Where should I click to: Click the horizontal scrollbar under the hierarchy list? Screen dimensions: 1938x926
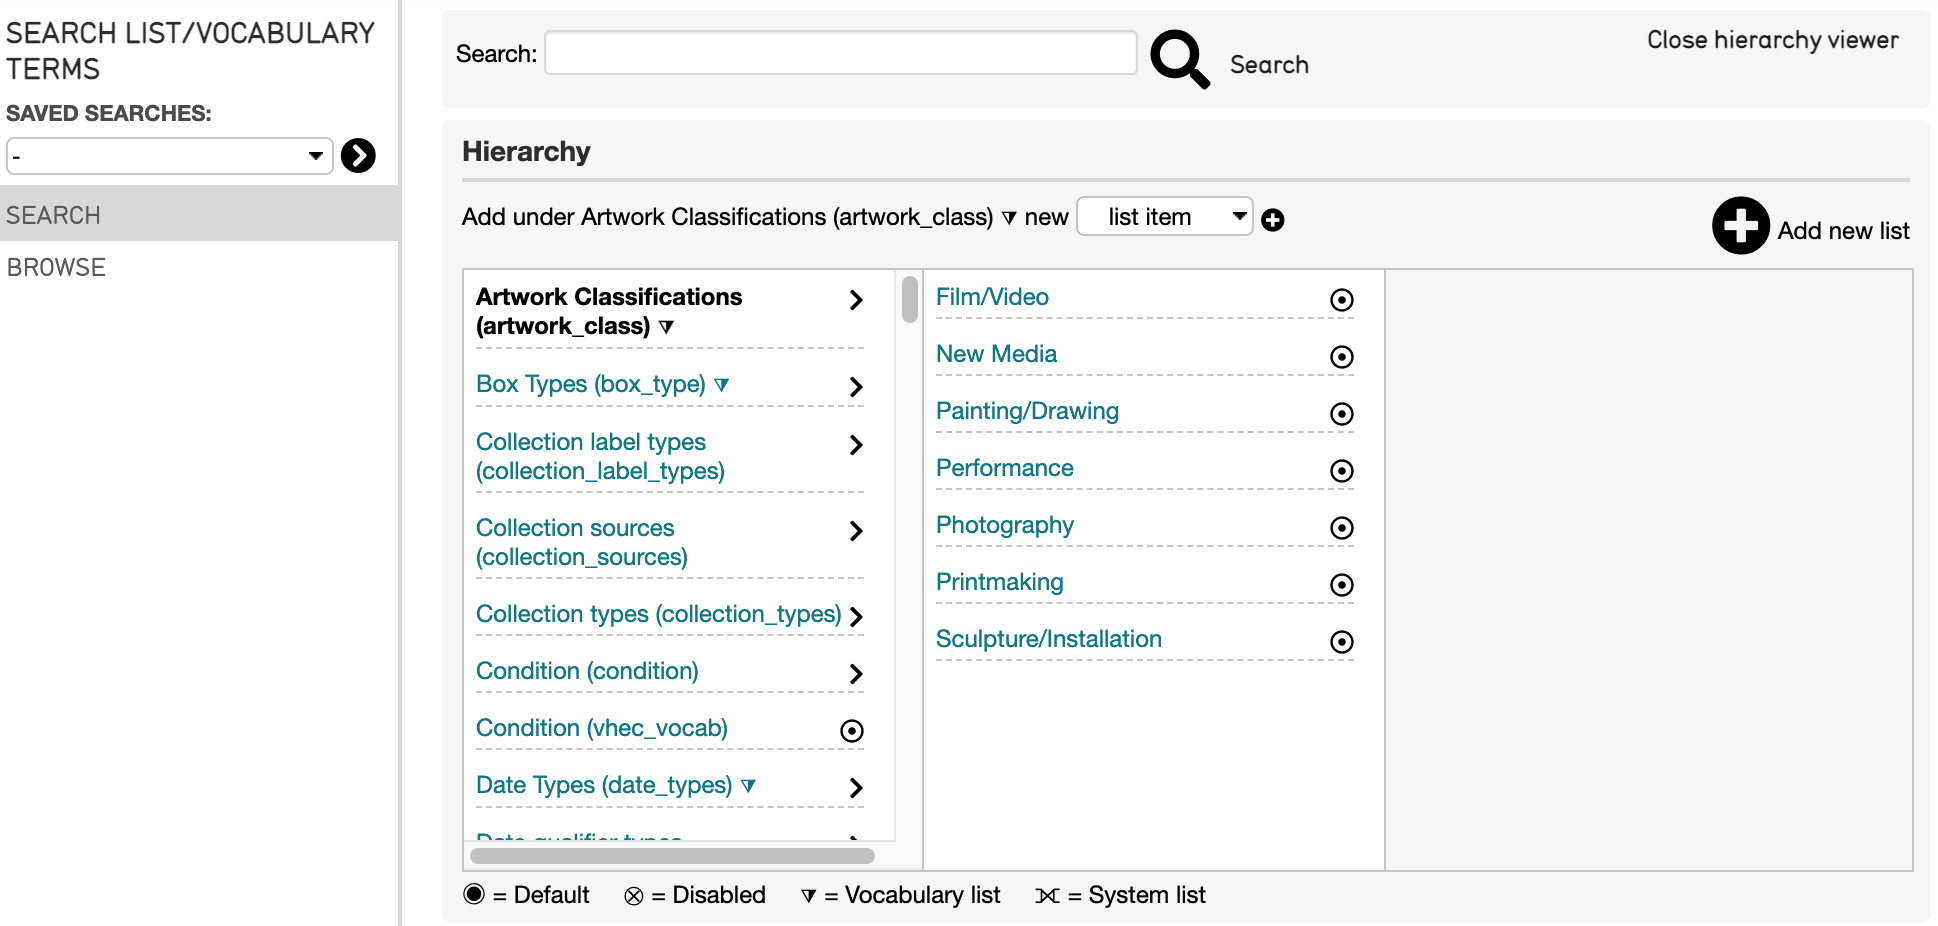tap(672, 856)
